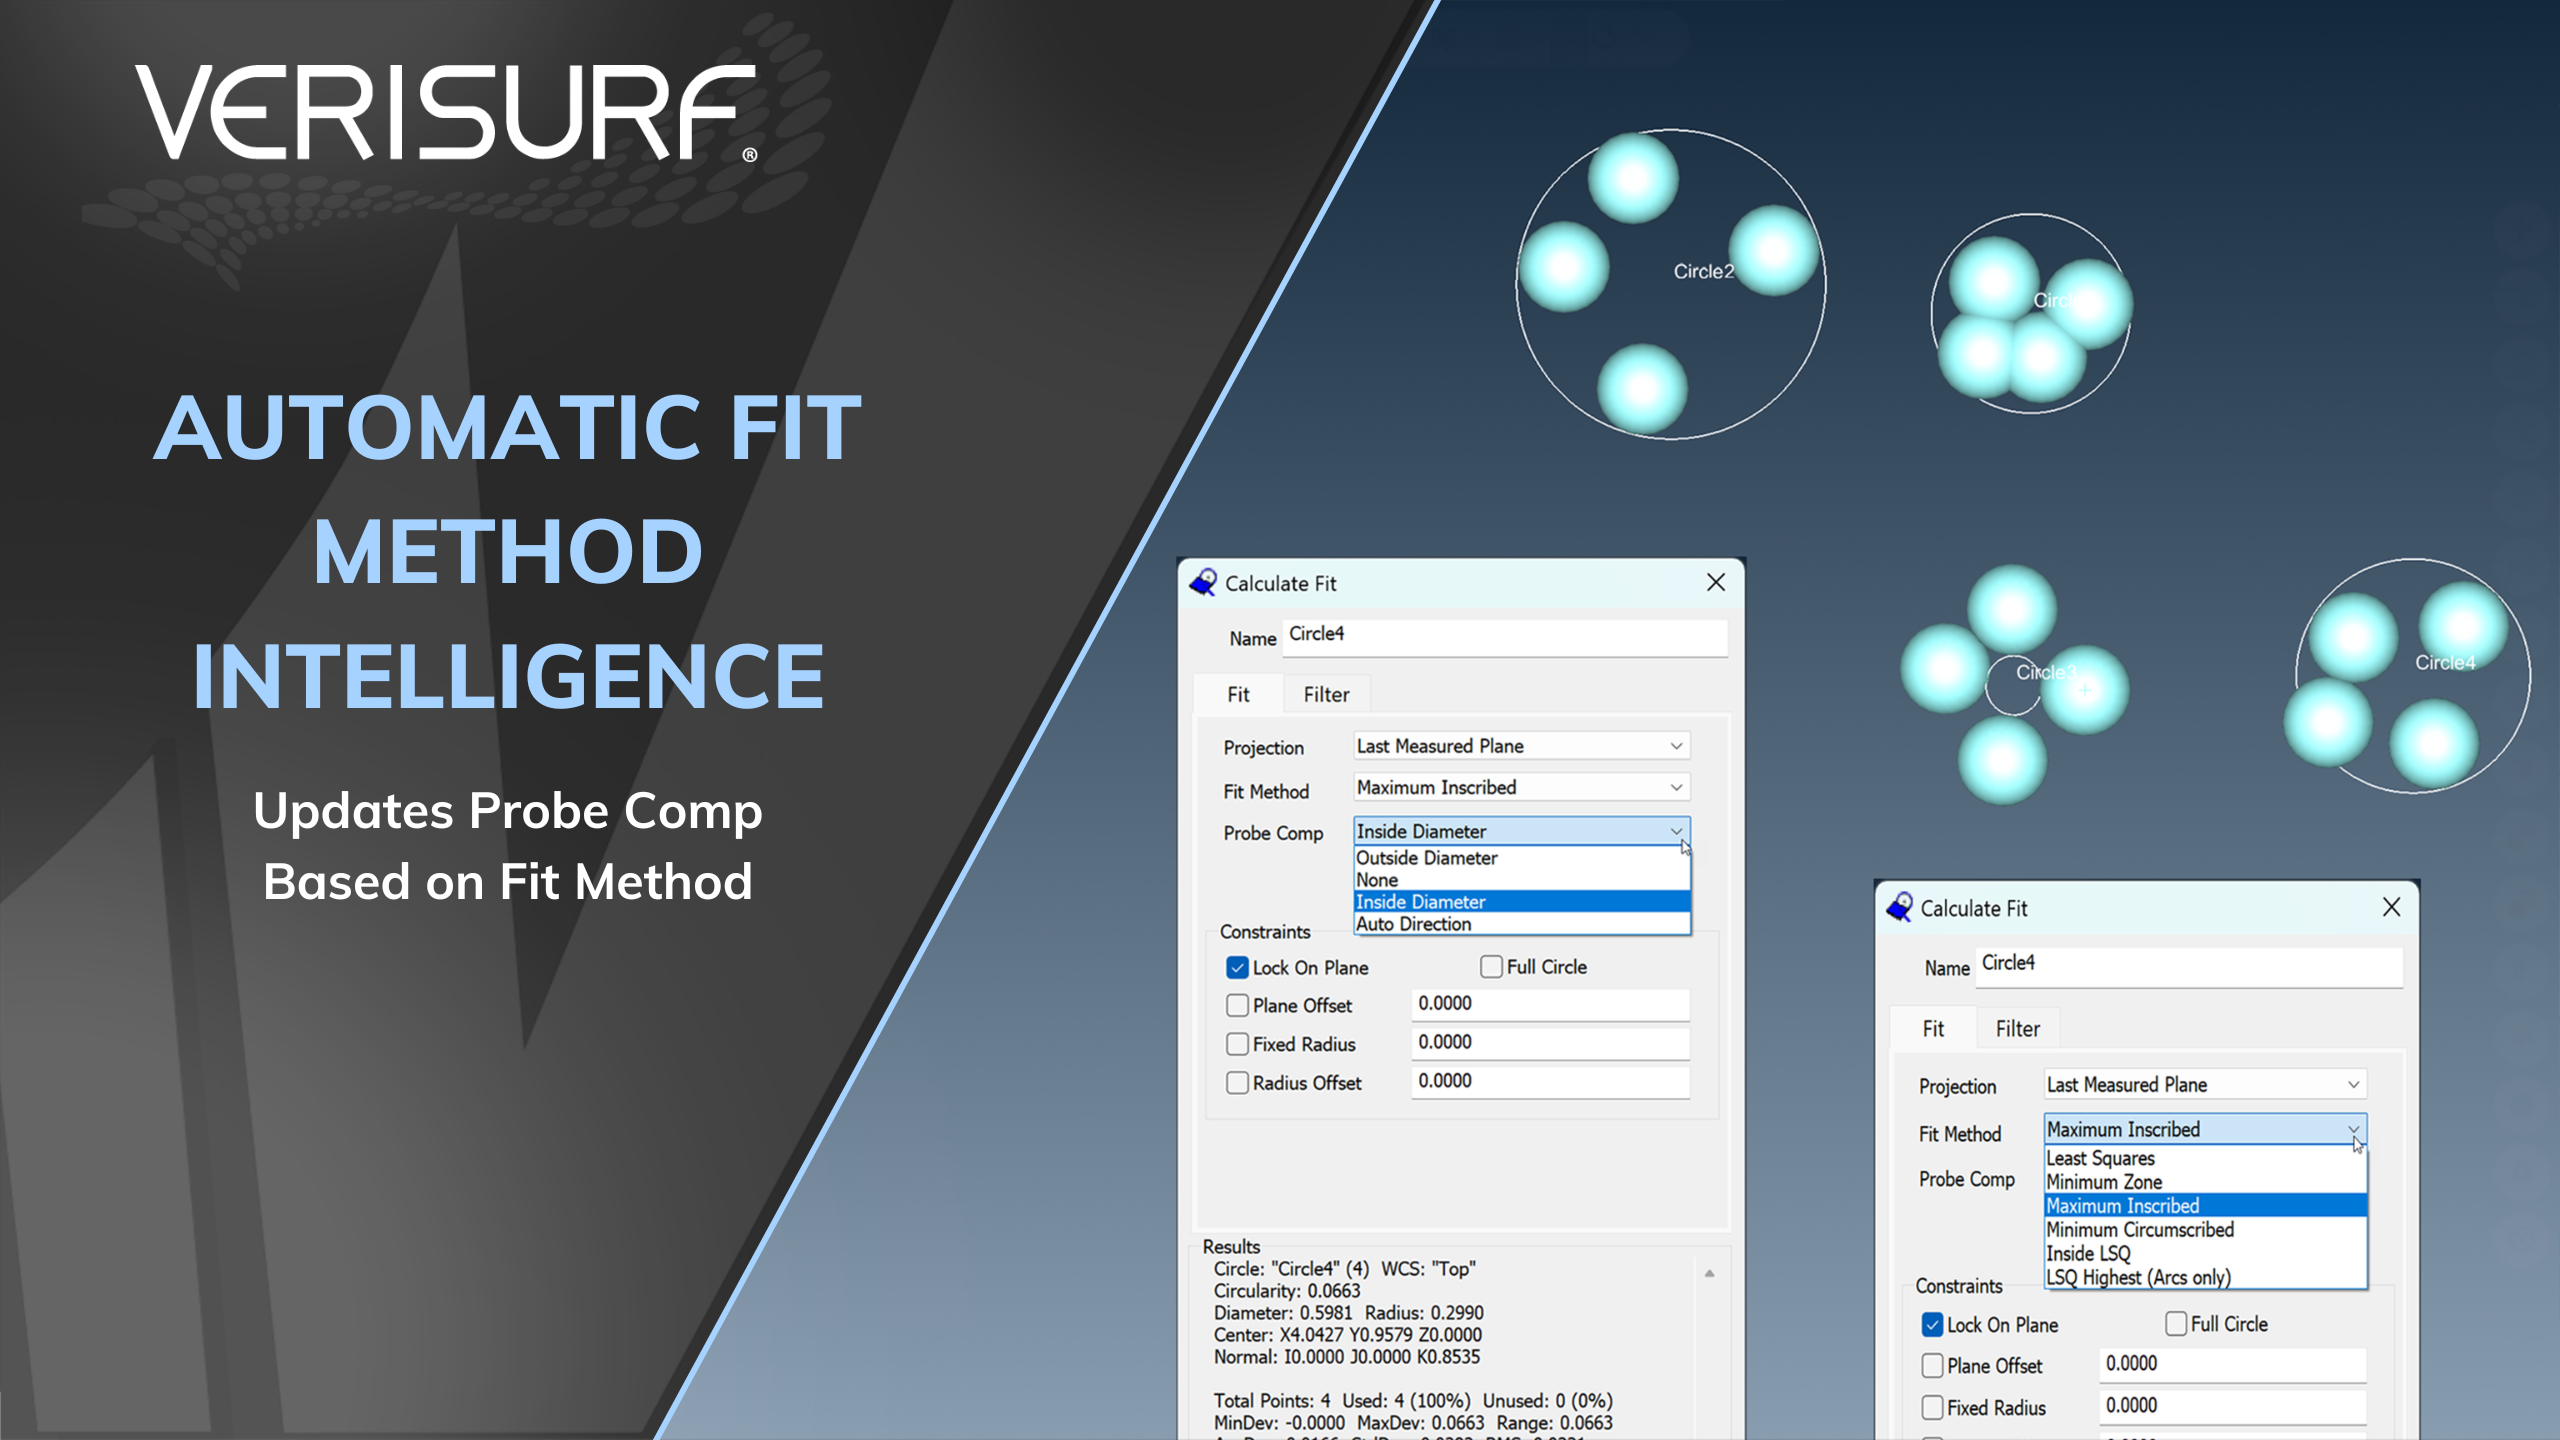Screen dimensions: 2560x1440
Task: Click the Calculate Fit icon in left dialog
Action: coord(1203,583)
